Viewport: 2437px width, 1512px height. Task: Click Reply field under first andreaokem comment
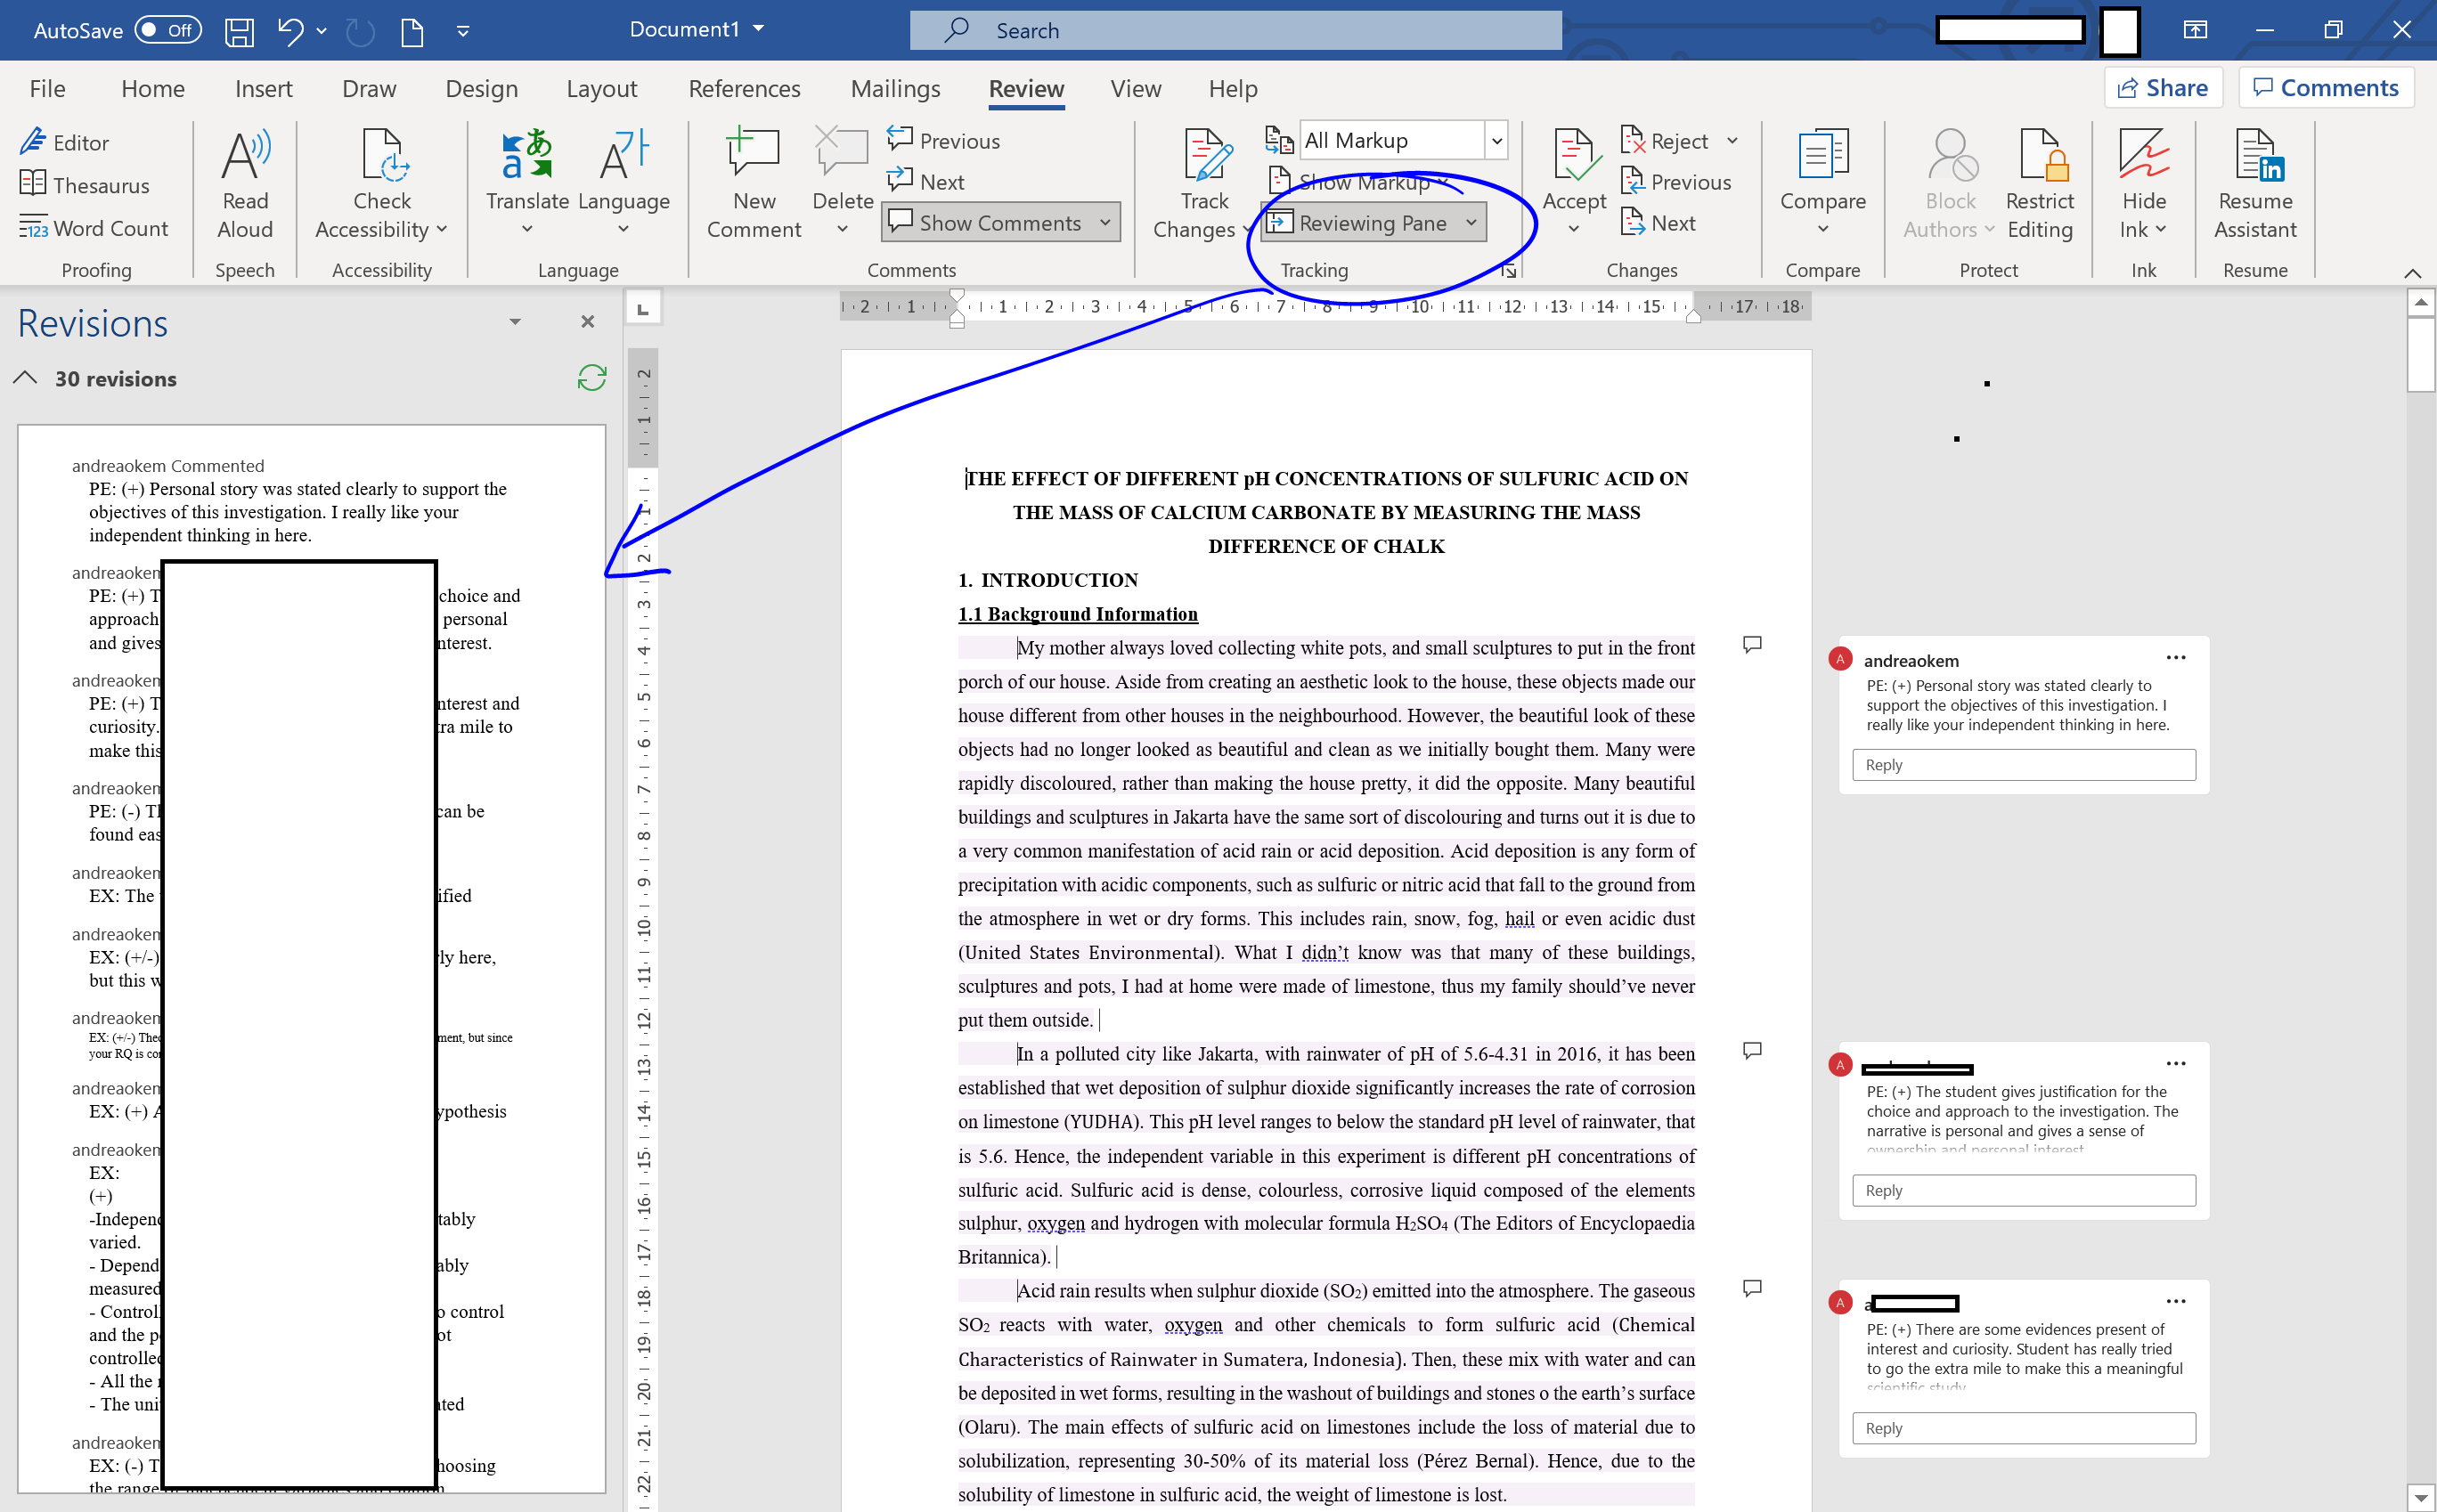tap(2023, 765)
